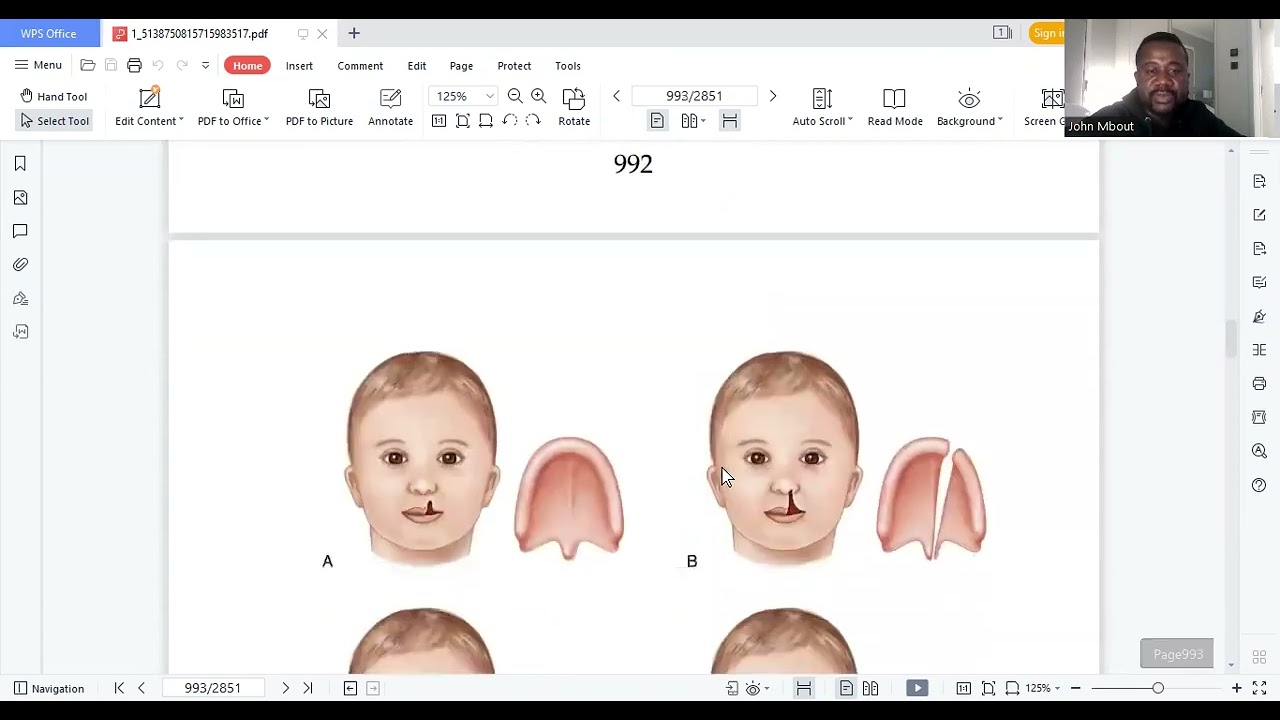Go to next page in status bar
The height and width of the screenshot is (720, 1280).
(285, 688)
